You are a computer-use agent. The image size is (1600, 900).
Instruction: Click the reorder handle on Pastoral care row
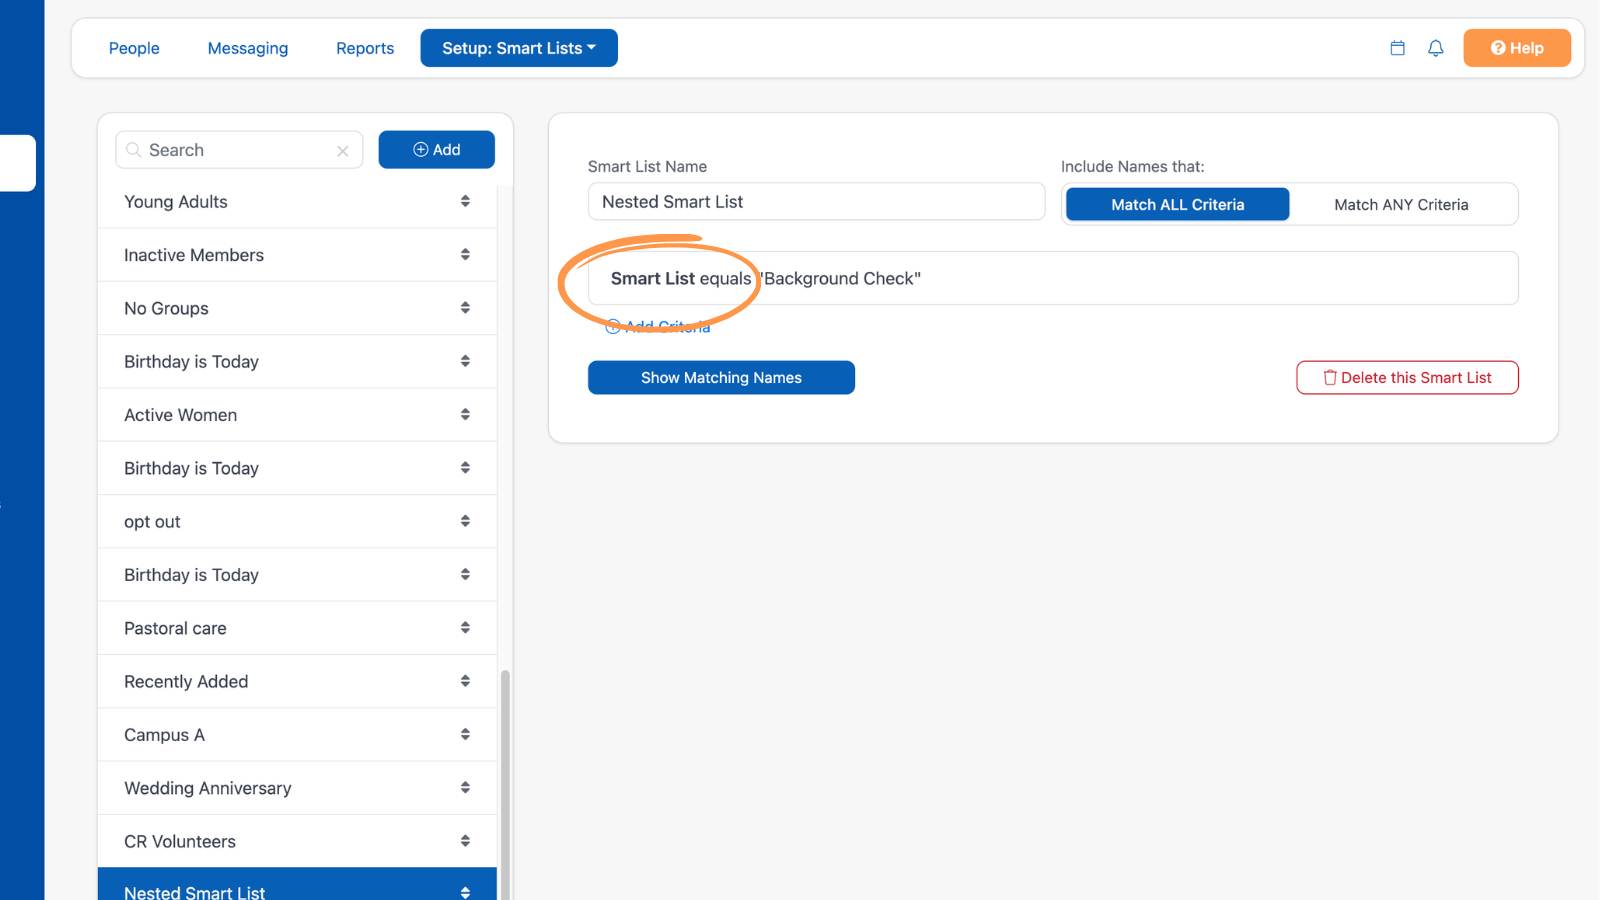[x=465, y=628]
